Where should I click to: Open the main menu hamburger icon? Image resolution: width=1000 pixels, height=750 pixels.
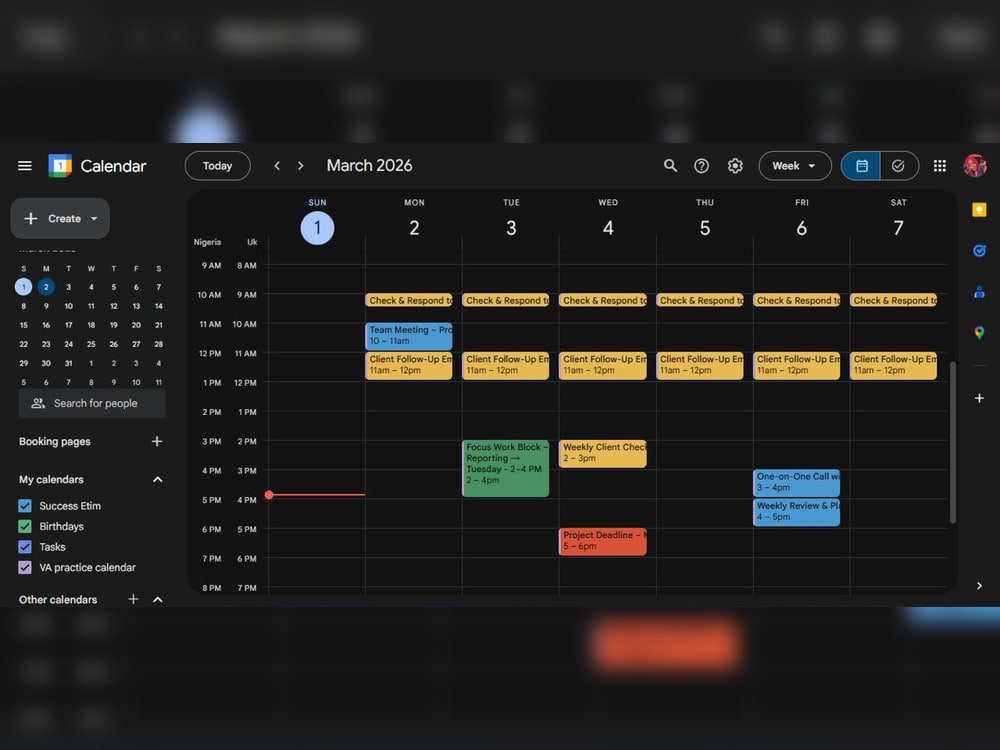point(25,166)
